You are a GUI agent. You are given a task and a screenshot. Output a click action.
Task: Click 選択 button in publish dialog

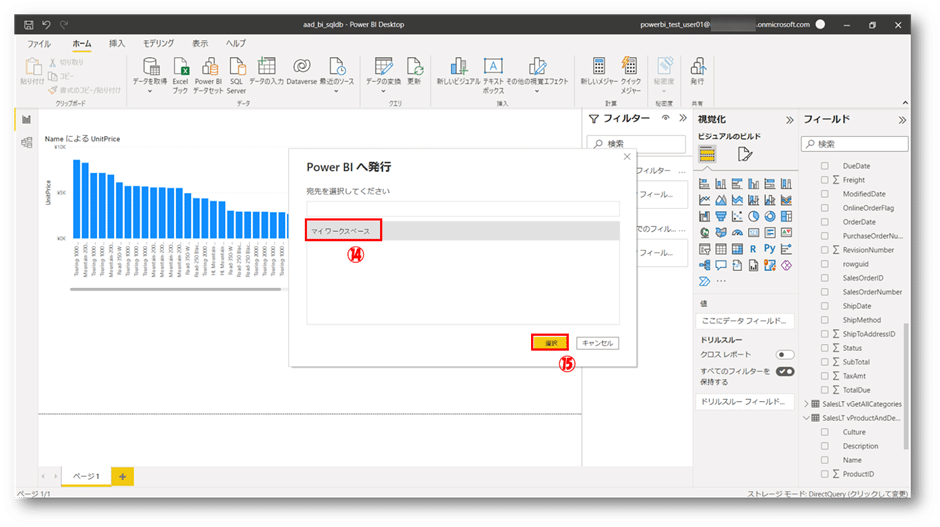coord(550,343)
